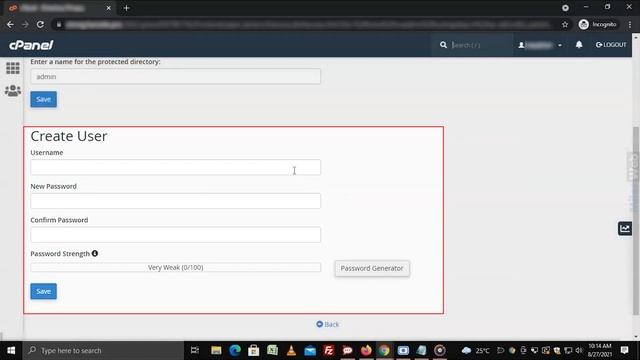Open the Windows Start menu

click(11, 350)
